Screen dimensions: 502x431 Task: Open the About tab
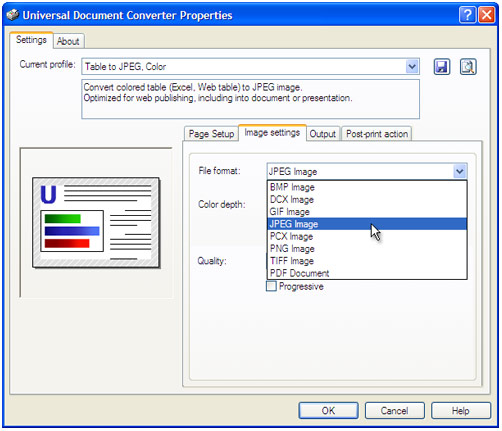pyautogui.click(x=68, y=41)
